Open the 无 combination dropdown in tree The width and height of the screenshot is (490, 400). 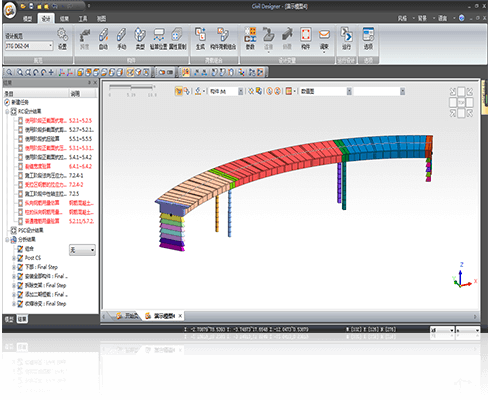pos(82,250)
